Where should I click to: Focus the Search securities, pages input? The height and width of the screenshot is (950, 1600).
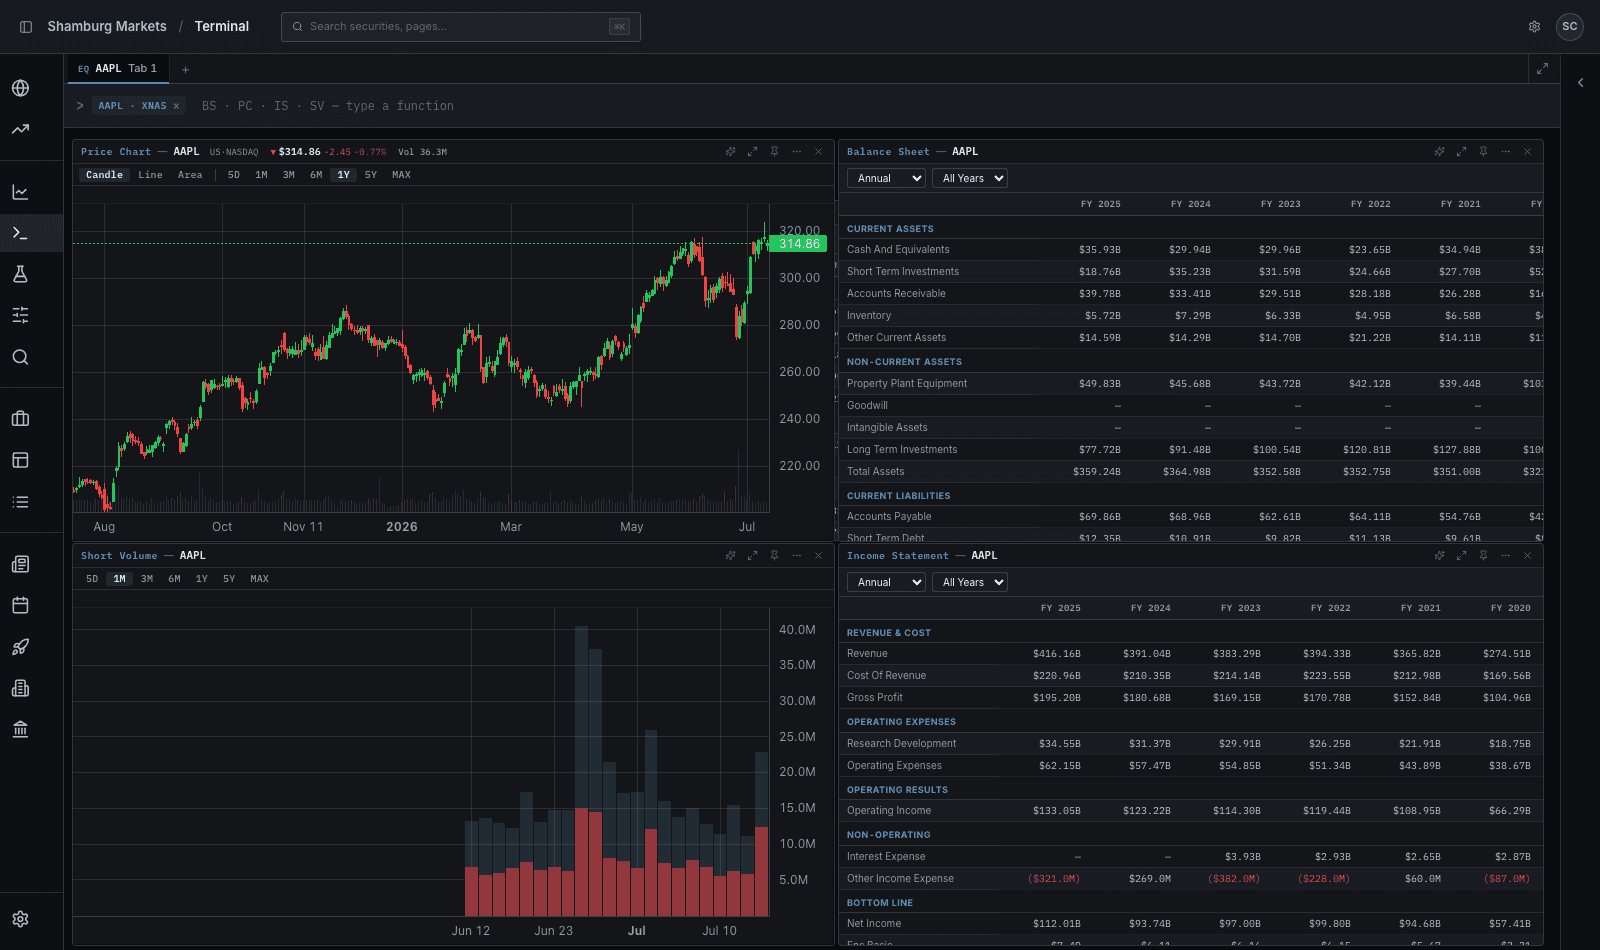pos(461,27)
